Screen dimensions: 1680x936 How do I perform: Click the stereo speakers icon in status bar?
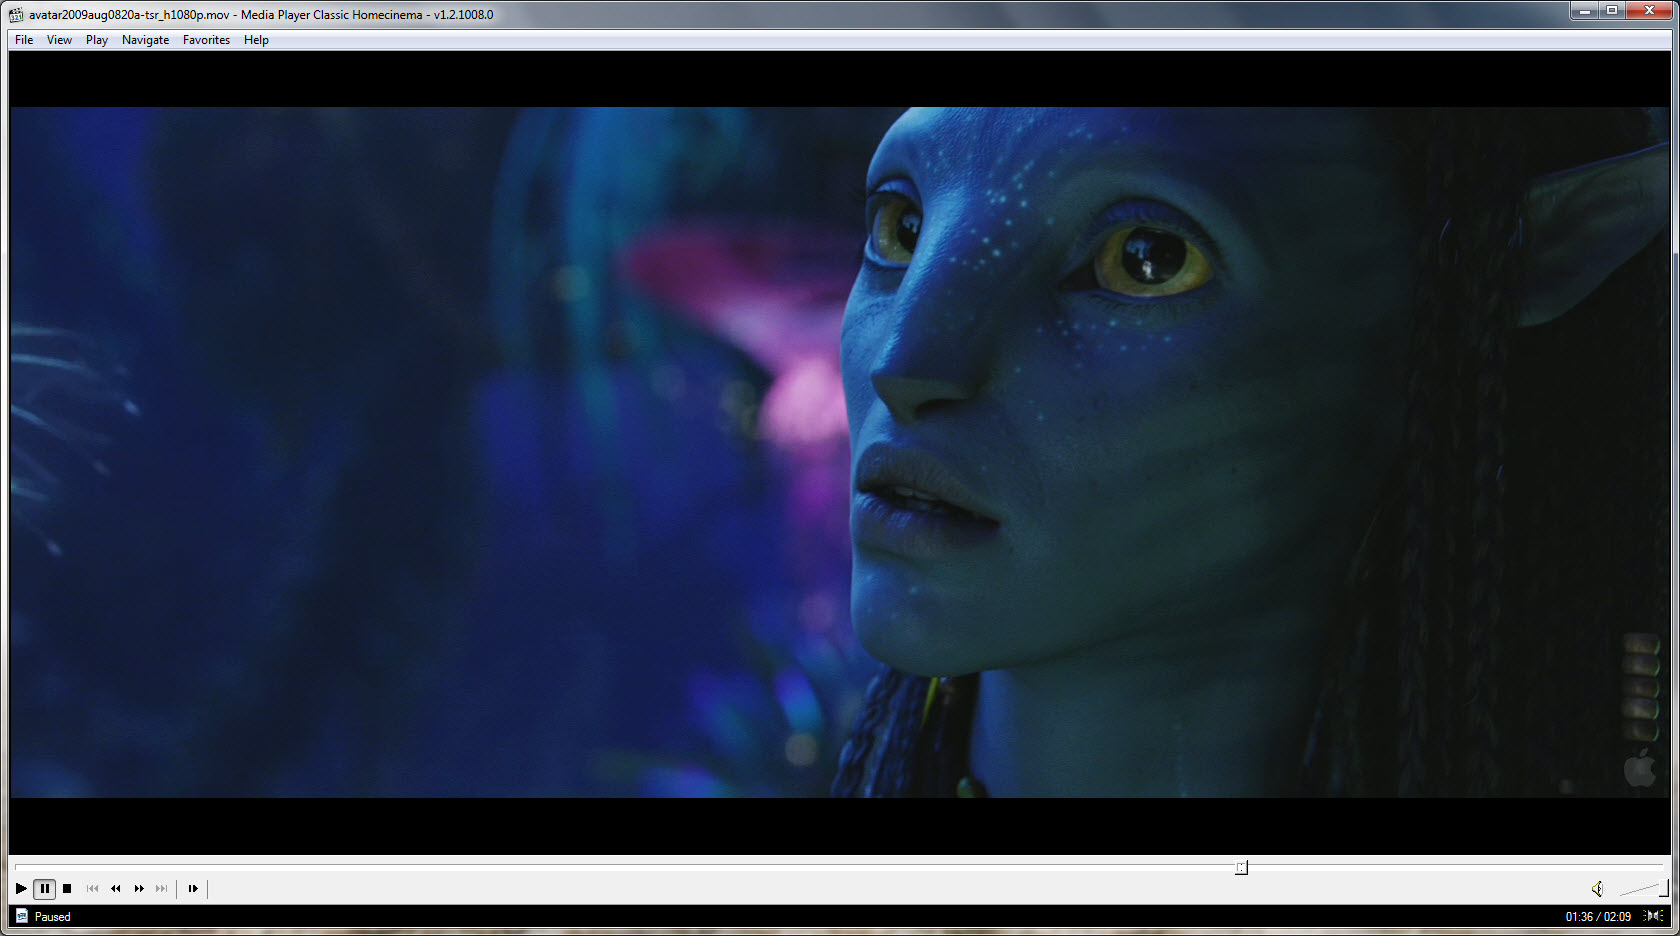click(x=1654, y=916)
